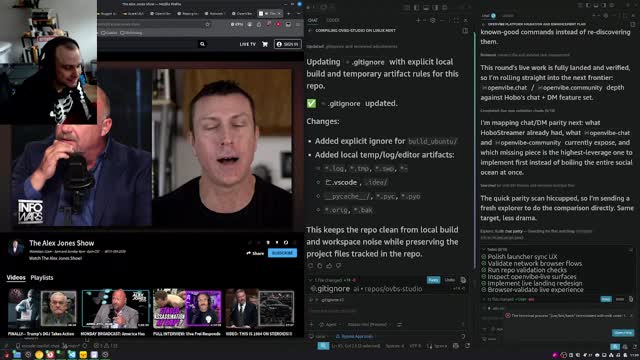The height and width of the screenshot is (360, 640).
Task: Click the blue Subscribe button
Action: [x=282, y=253]
